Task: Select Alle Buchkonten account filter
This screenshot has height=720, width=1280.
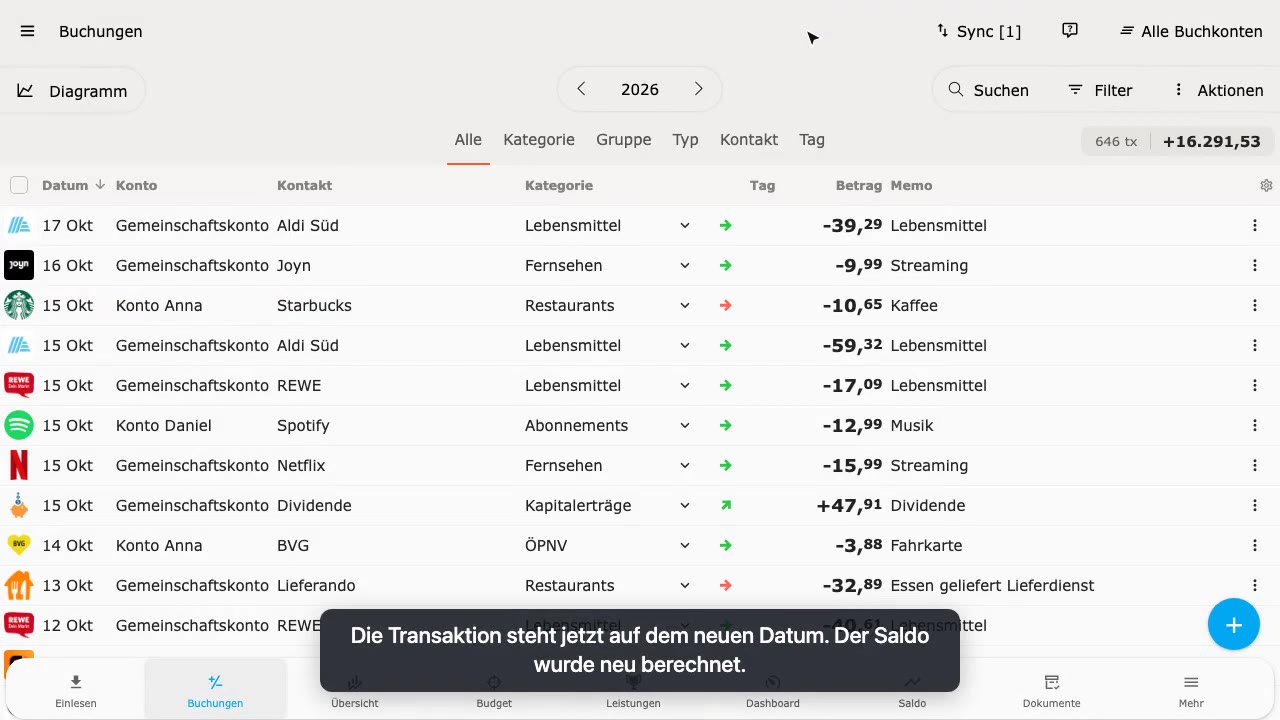Action: click(1190, 31)
